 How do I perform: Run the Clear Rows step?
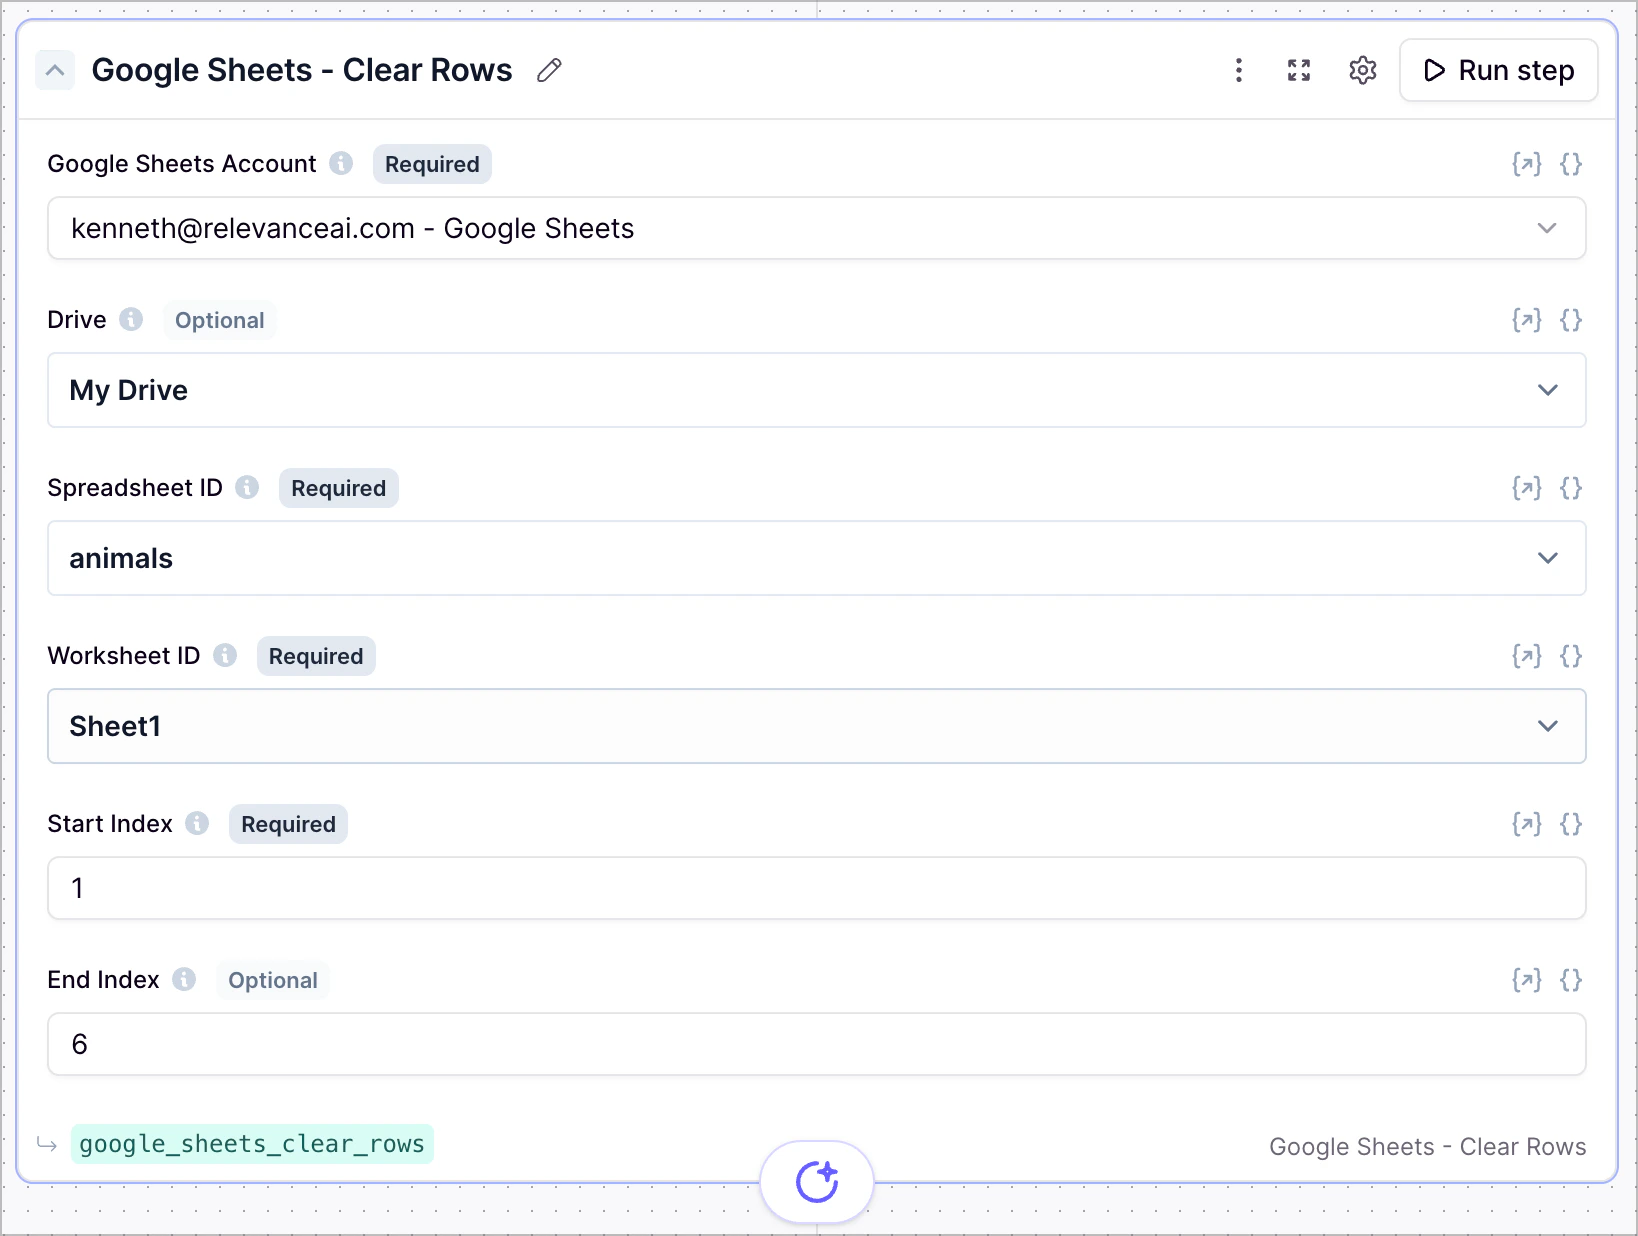1498,70
